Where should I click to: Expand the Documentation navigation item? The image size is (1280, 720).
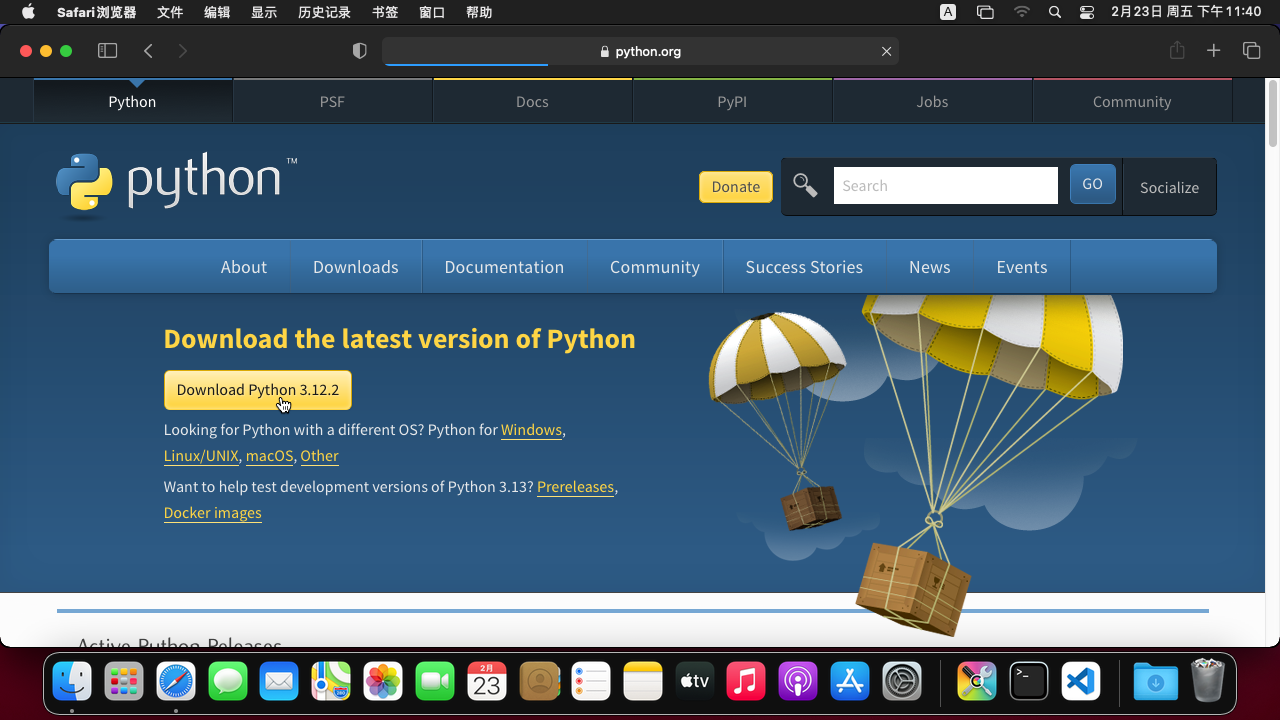pos(504,267)
